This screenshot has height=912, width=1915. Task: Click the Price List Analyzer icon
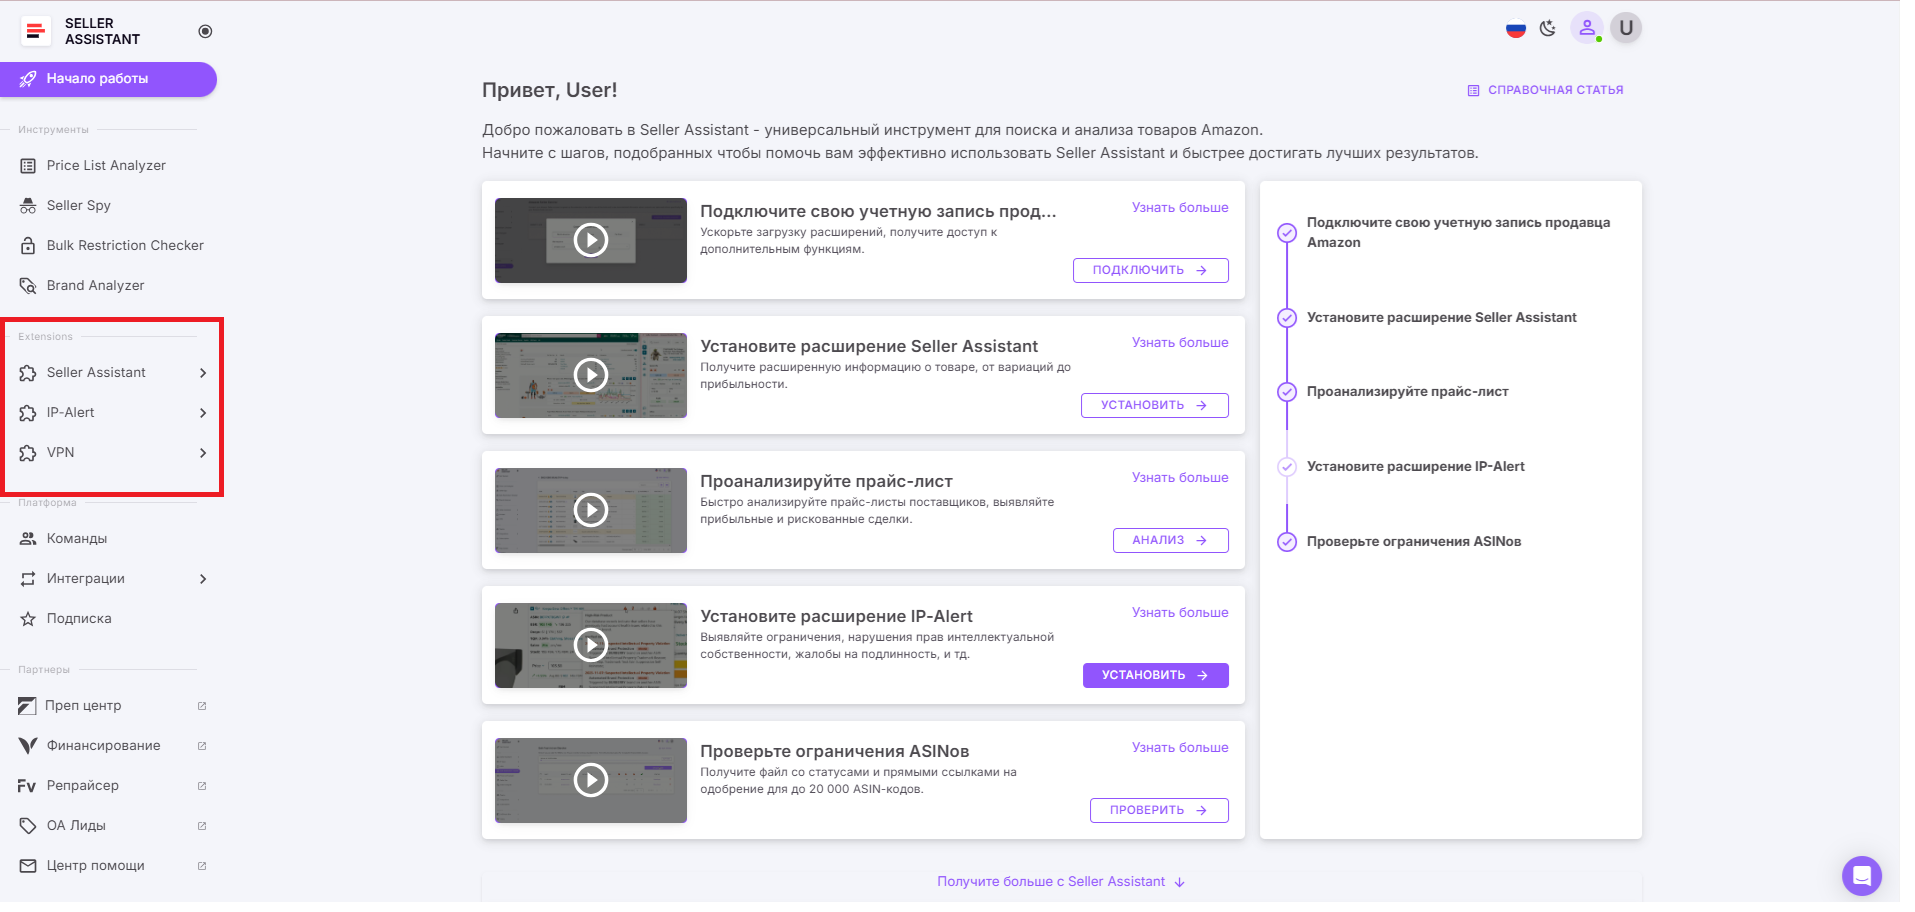pos(28,166)
